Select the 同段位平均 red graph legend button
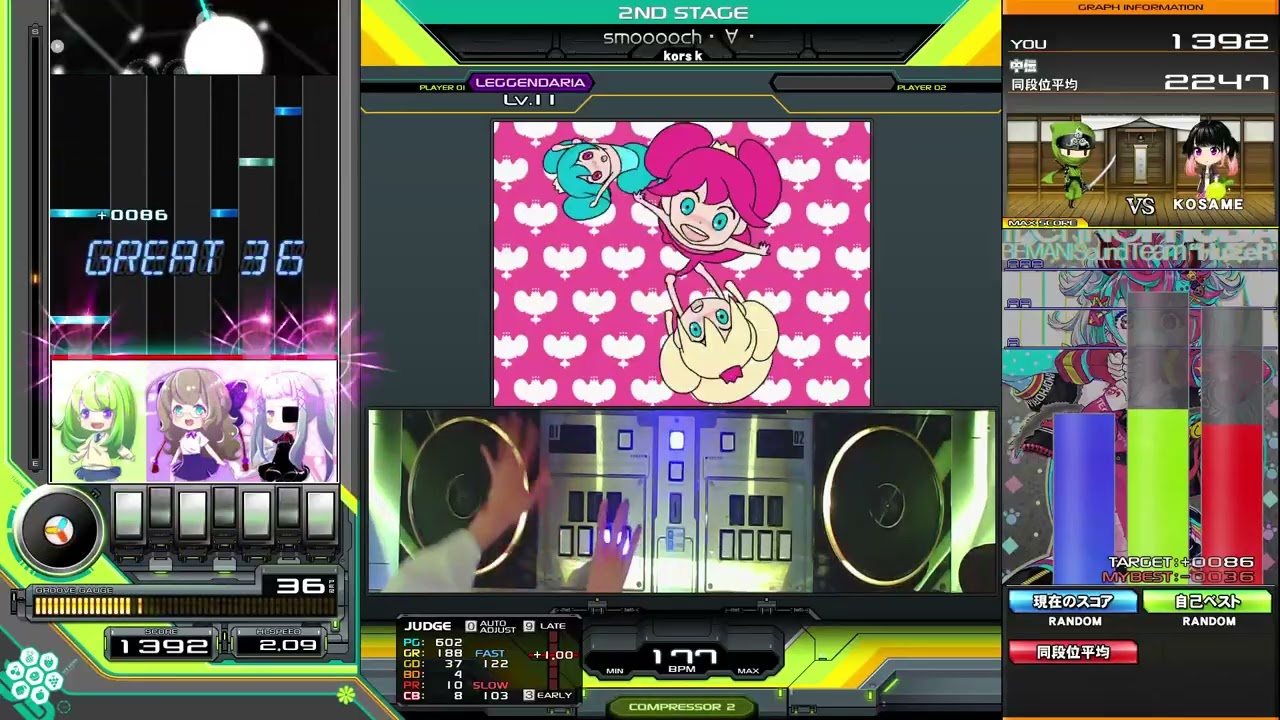Image resolution: width=1280 pixels, height=720 pixels. (1073, 652)
